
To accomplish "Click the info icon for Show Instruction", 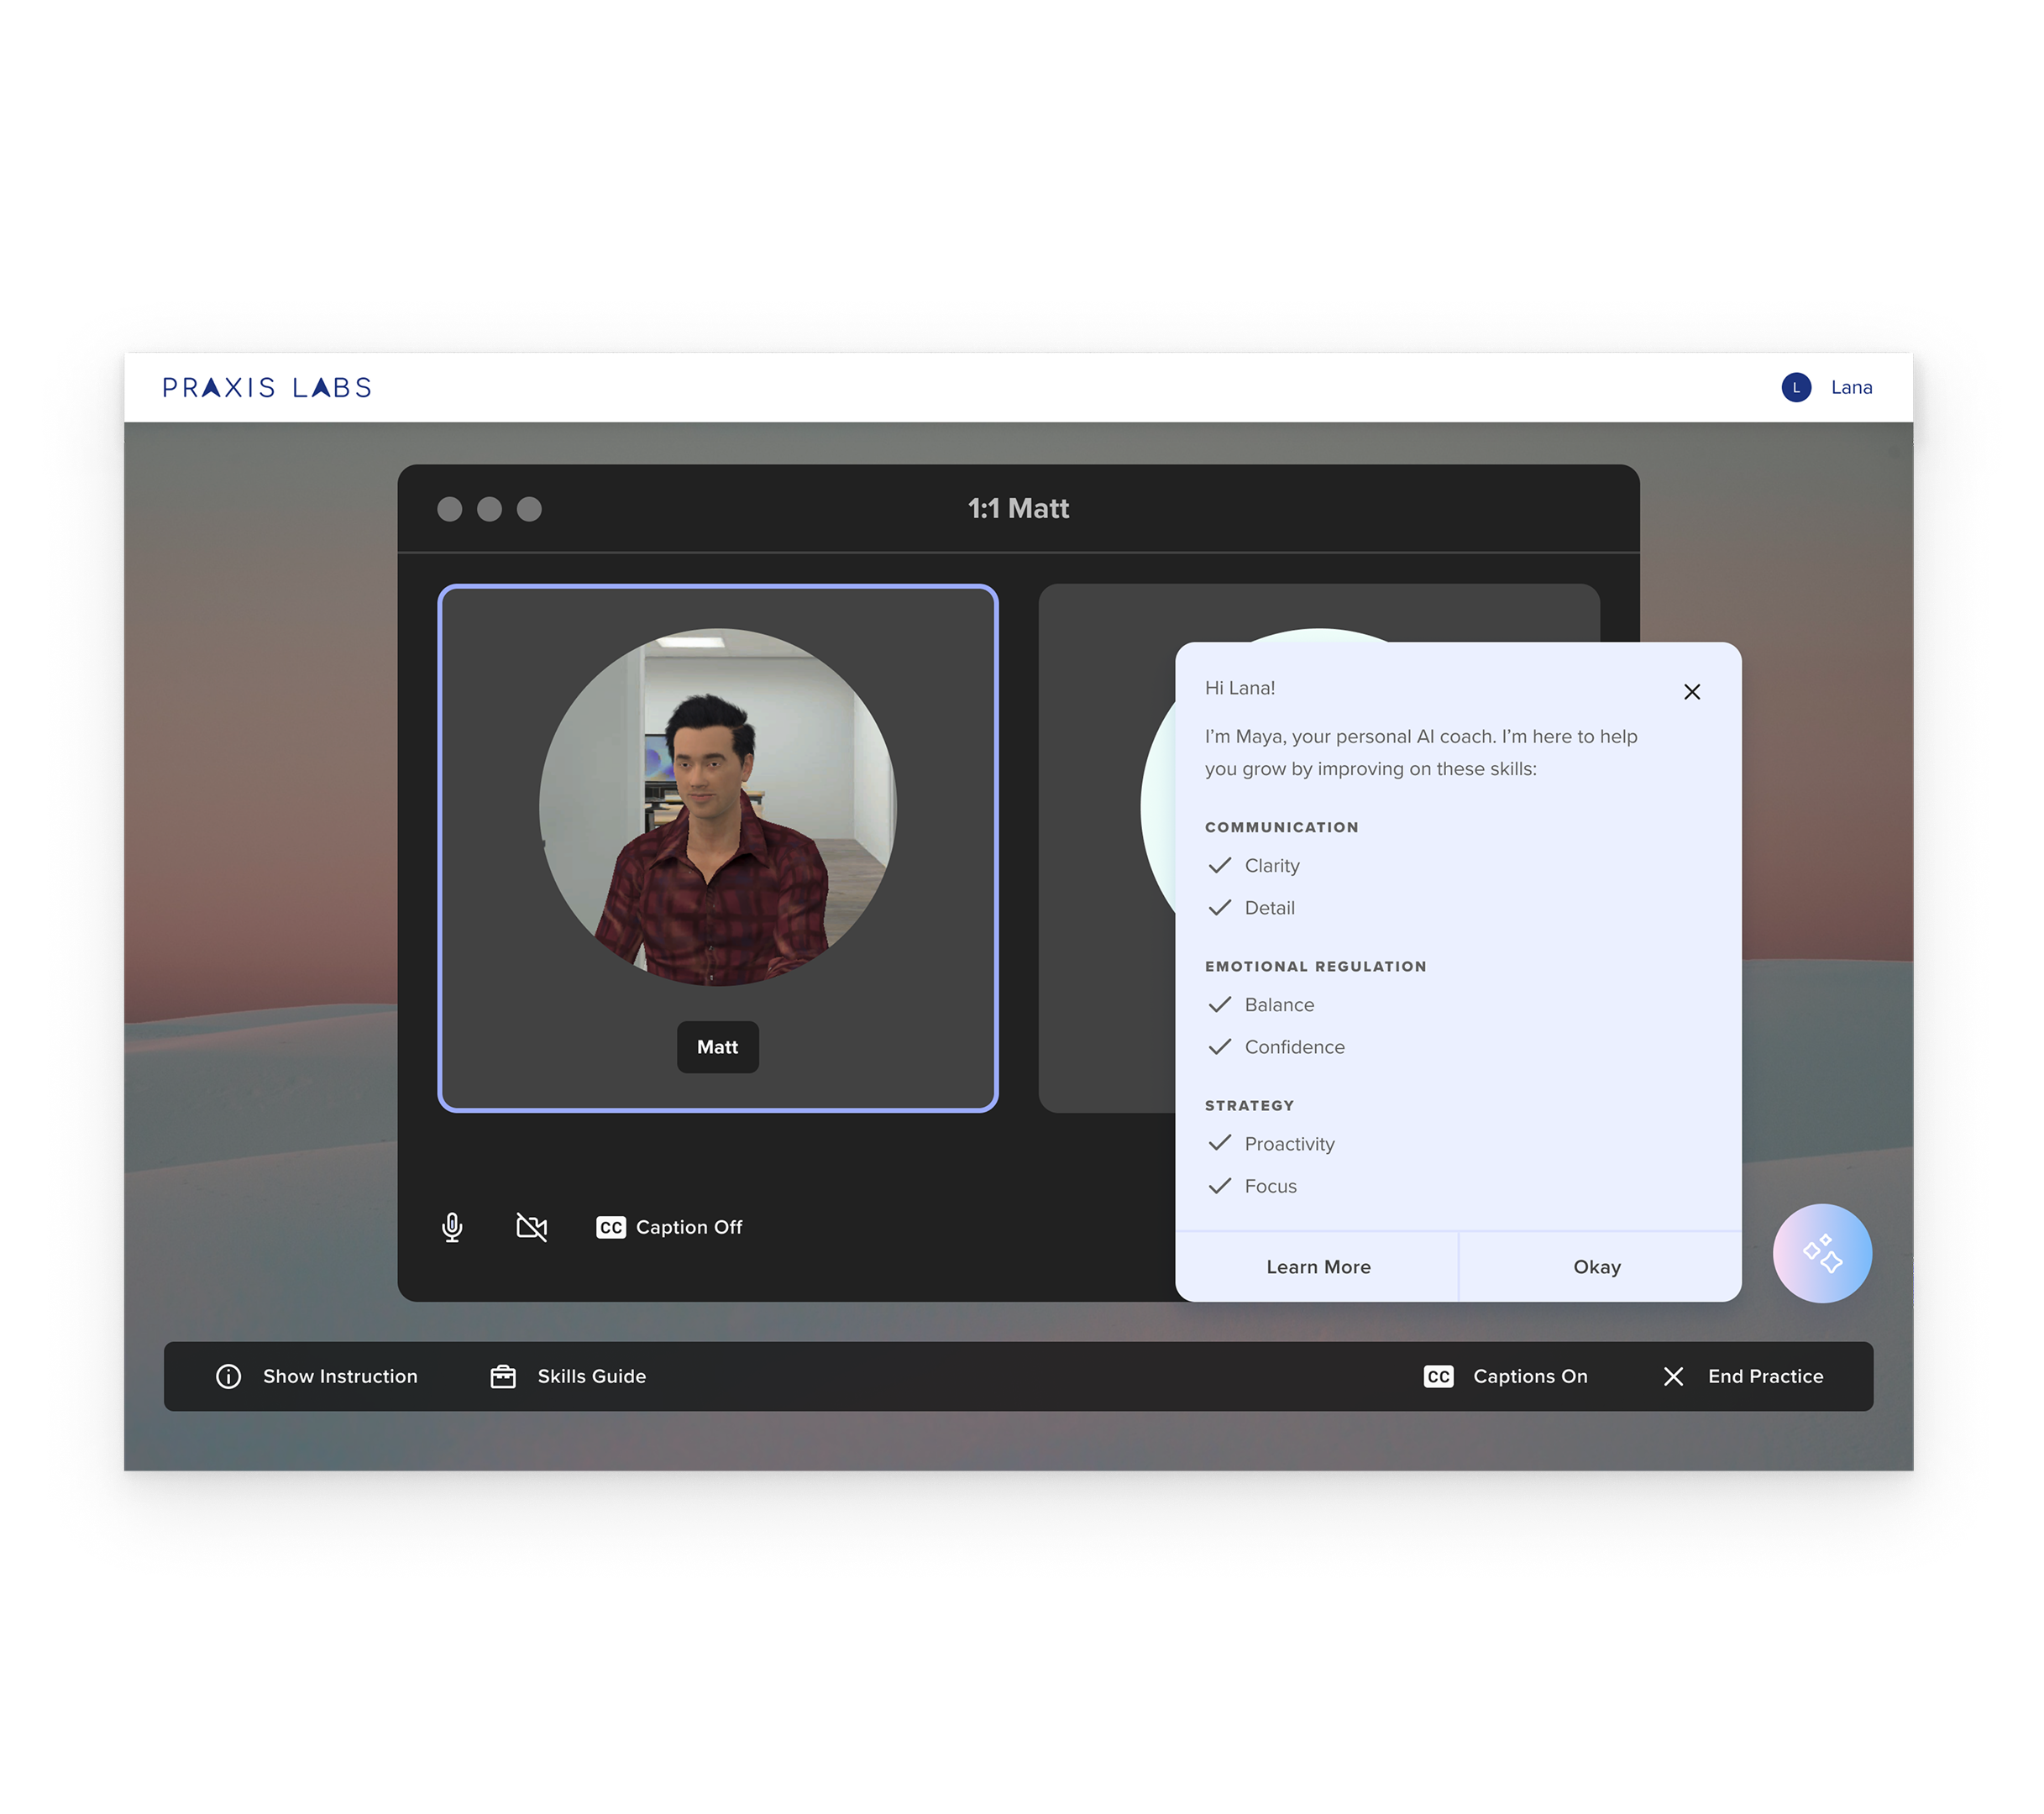I will 228,1376.
